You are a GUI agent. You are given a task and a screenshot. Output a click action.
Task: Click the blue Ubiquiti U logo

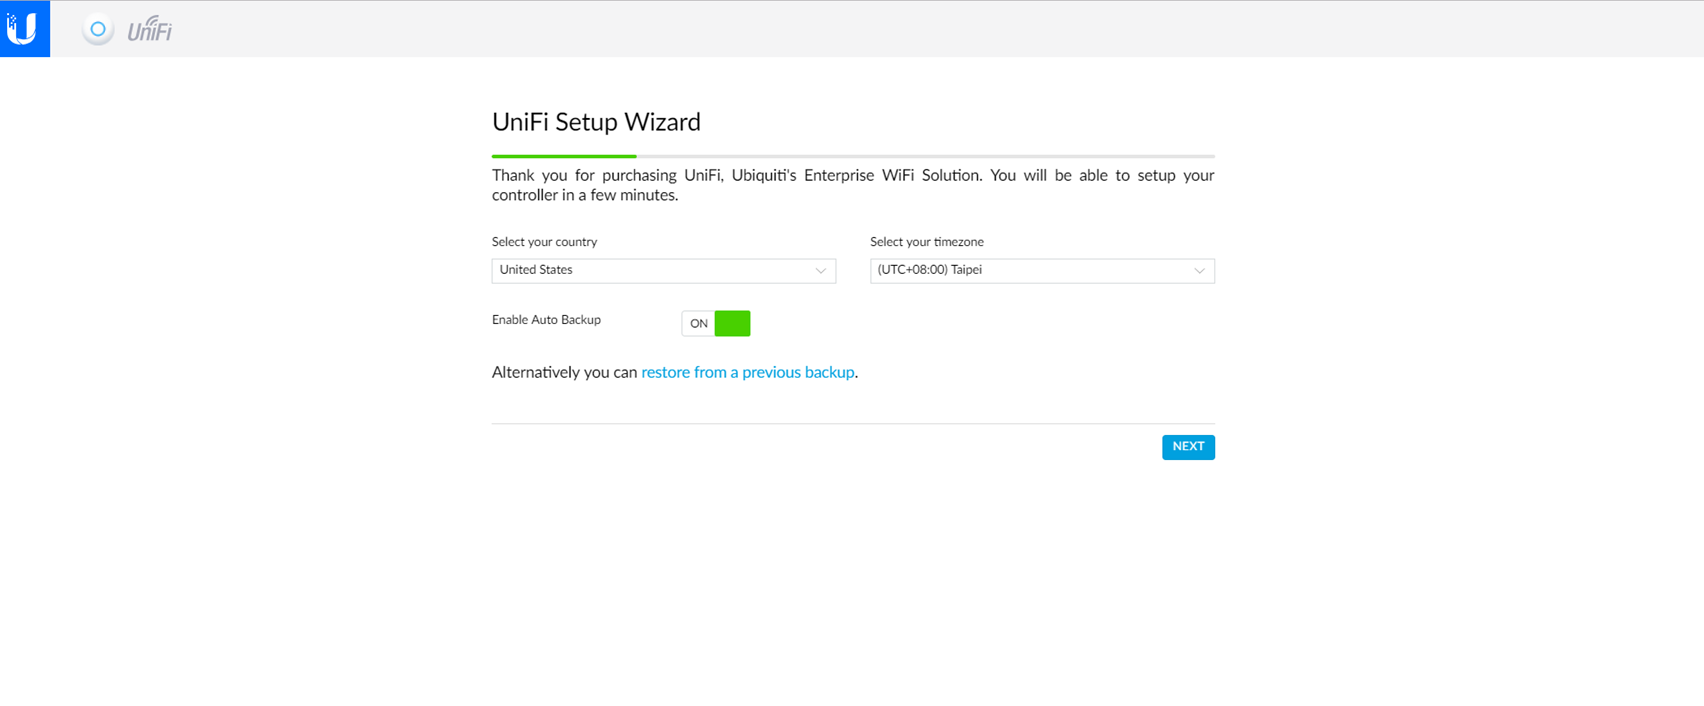coord(24,29)
